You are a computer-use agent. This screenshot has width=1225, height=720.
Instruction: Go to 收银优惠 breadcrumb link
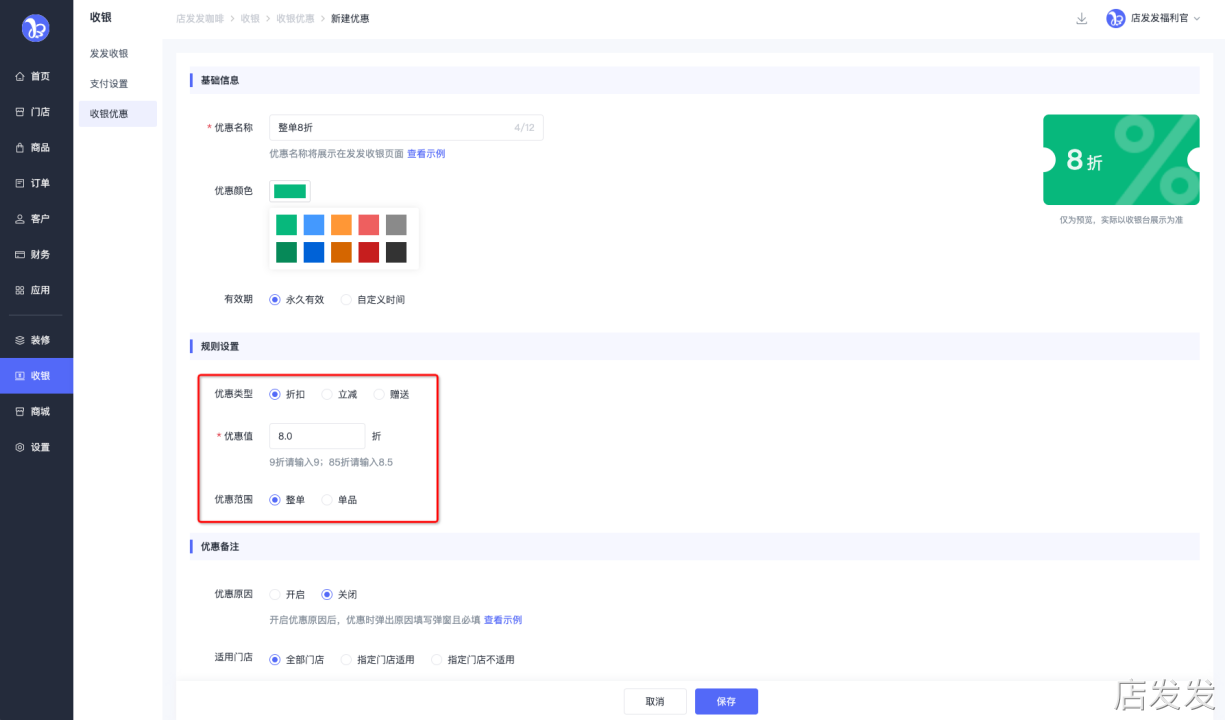pos(295,19)
